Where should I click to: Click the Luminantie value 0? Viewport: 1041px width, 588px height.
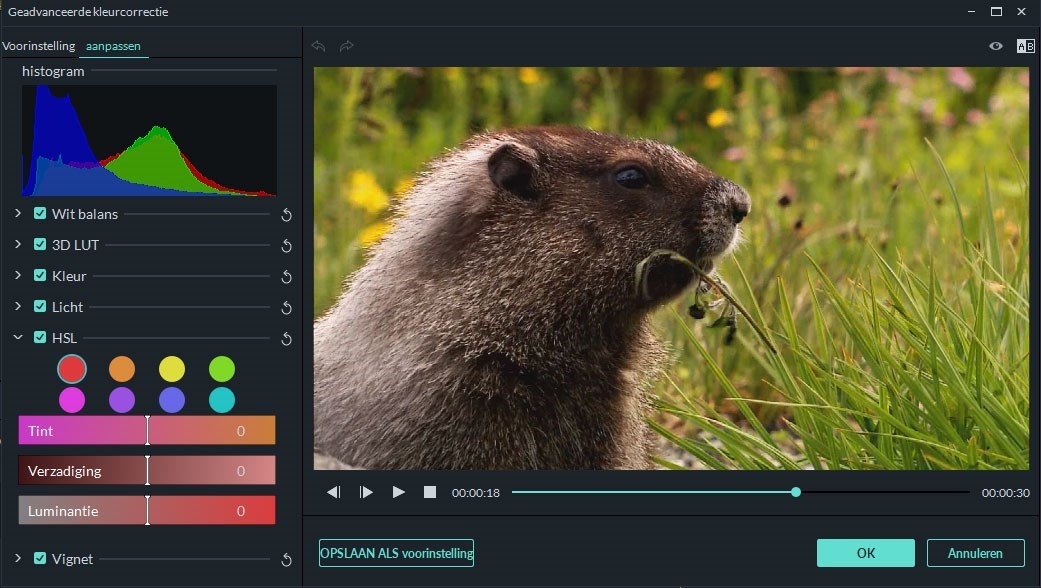point(241,511)
